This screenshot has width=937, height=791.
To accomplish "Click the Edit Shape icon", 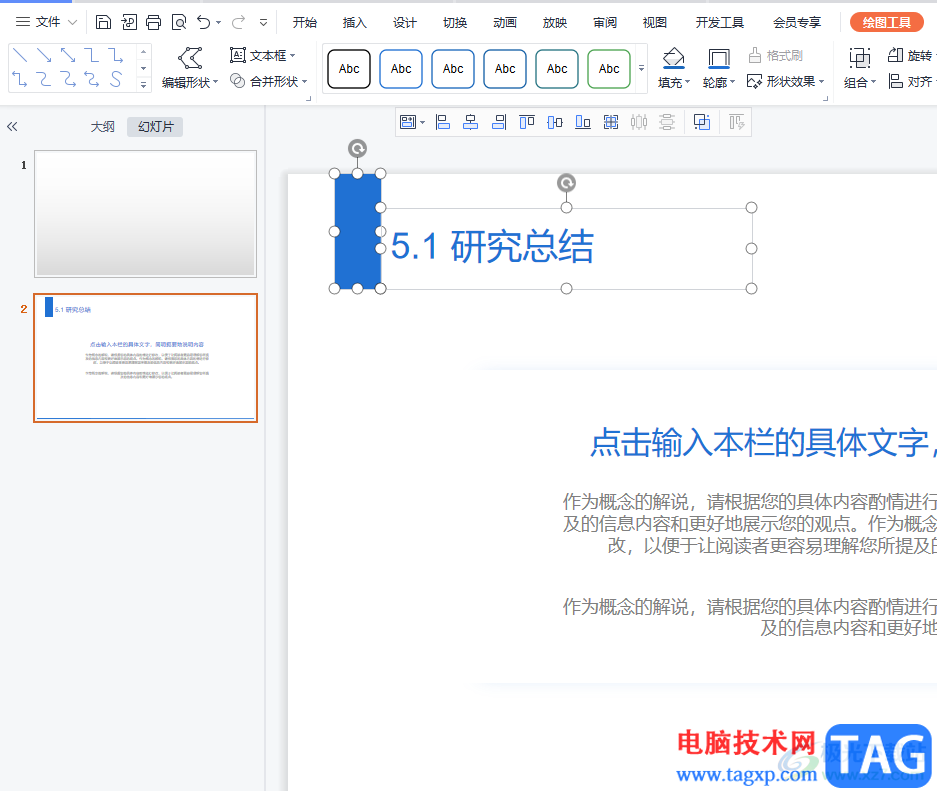I will click(x=190, y=58).
